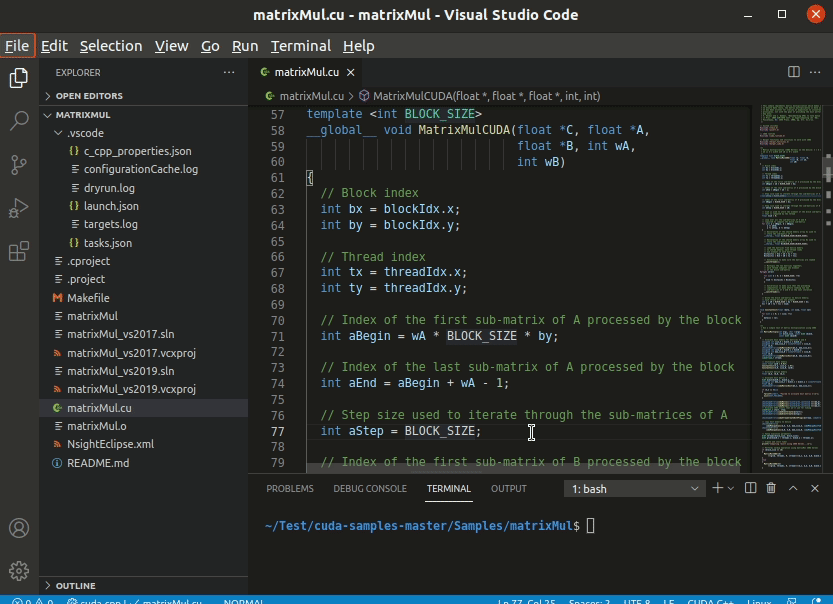Switch to the Problems panel tab
The width and height of the screenshot is (833, 604).
tap(290, 489)
